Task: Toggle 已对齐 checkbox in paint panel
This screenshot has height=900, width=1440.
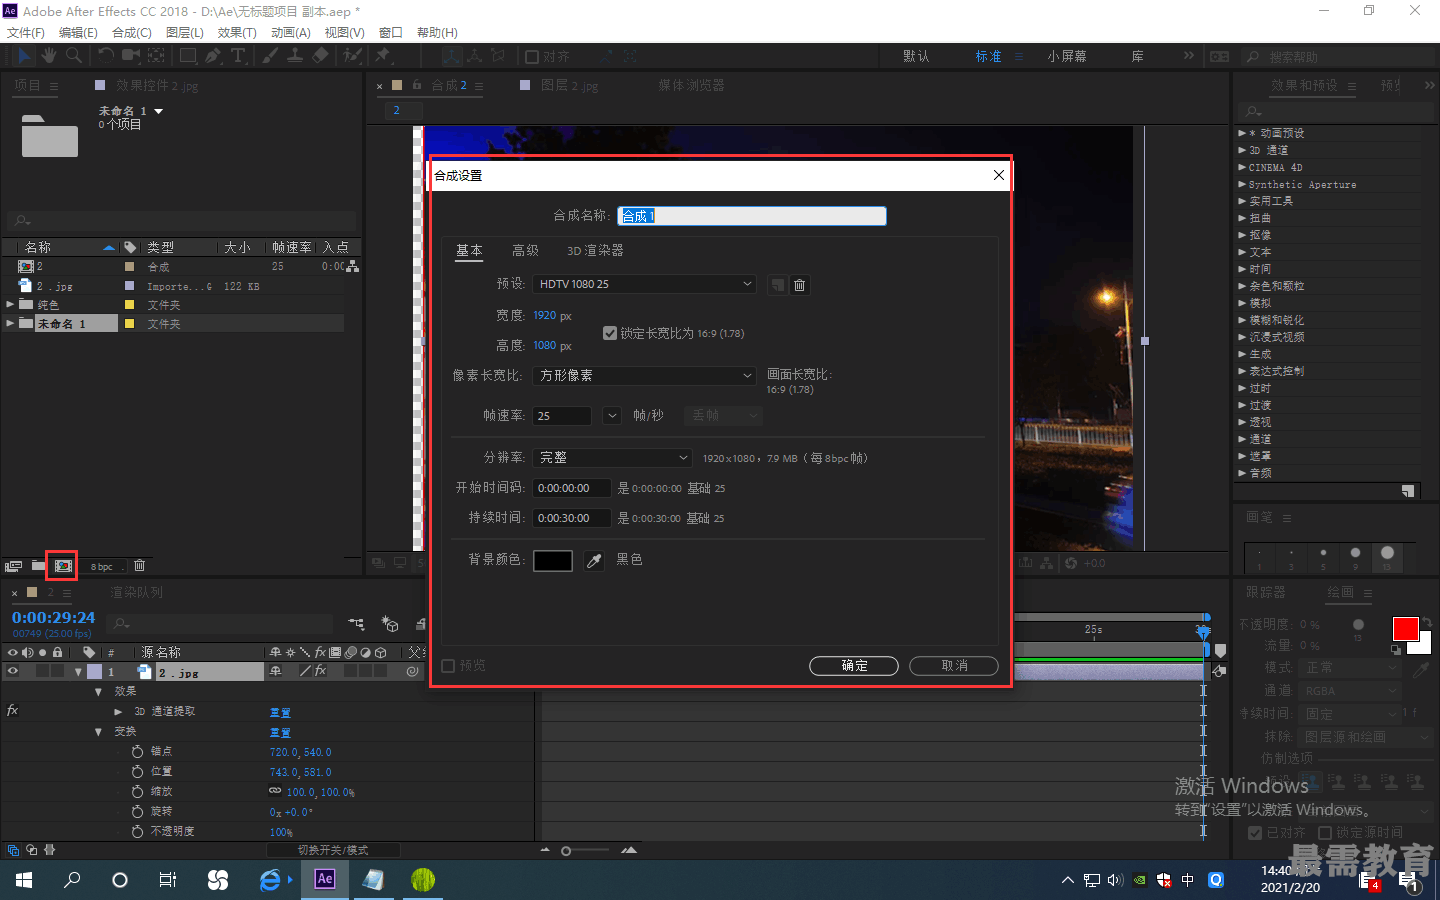Action: (1255, 832)
